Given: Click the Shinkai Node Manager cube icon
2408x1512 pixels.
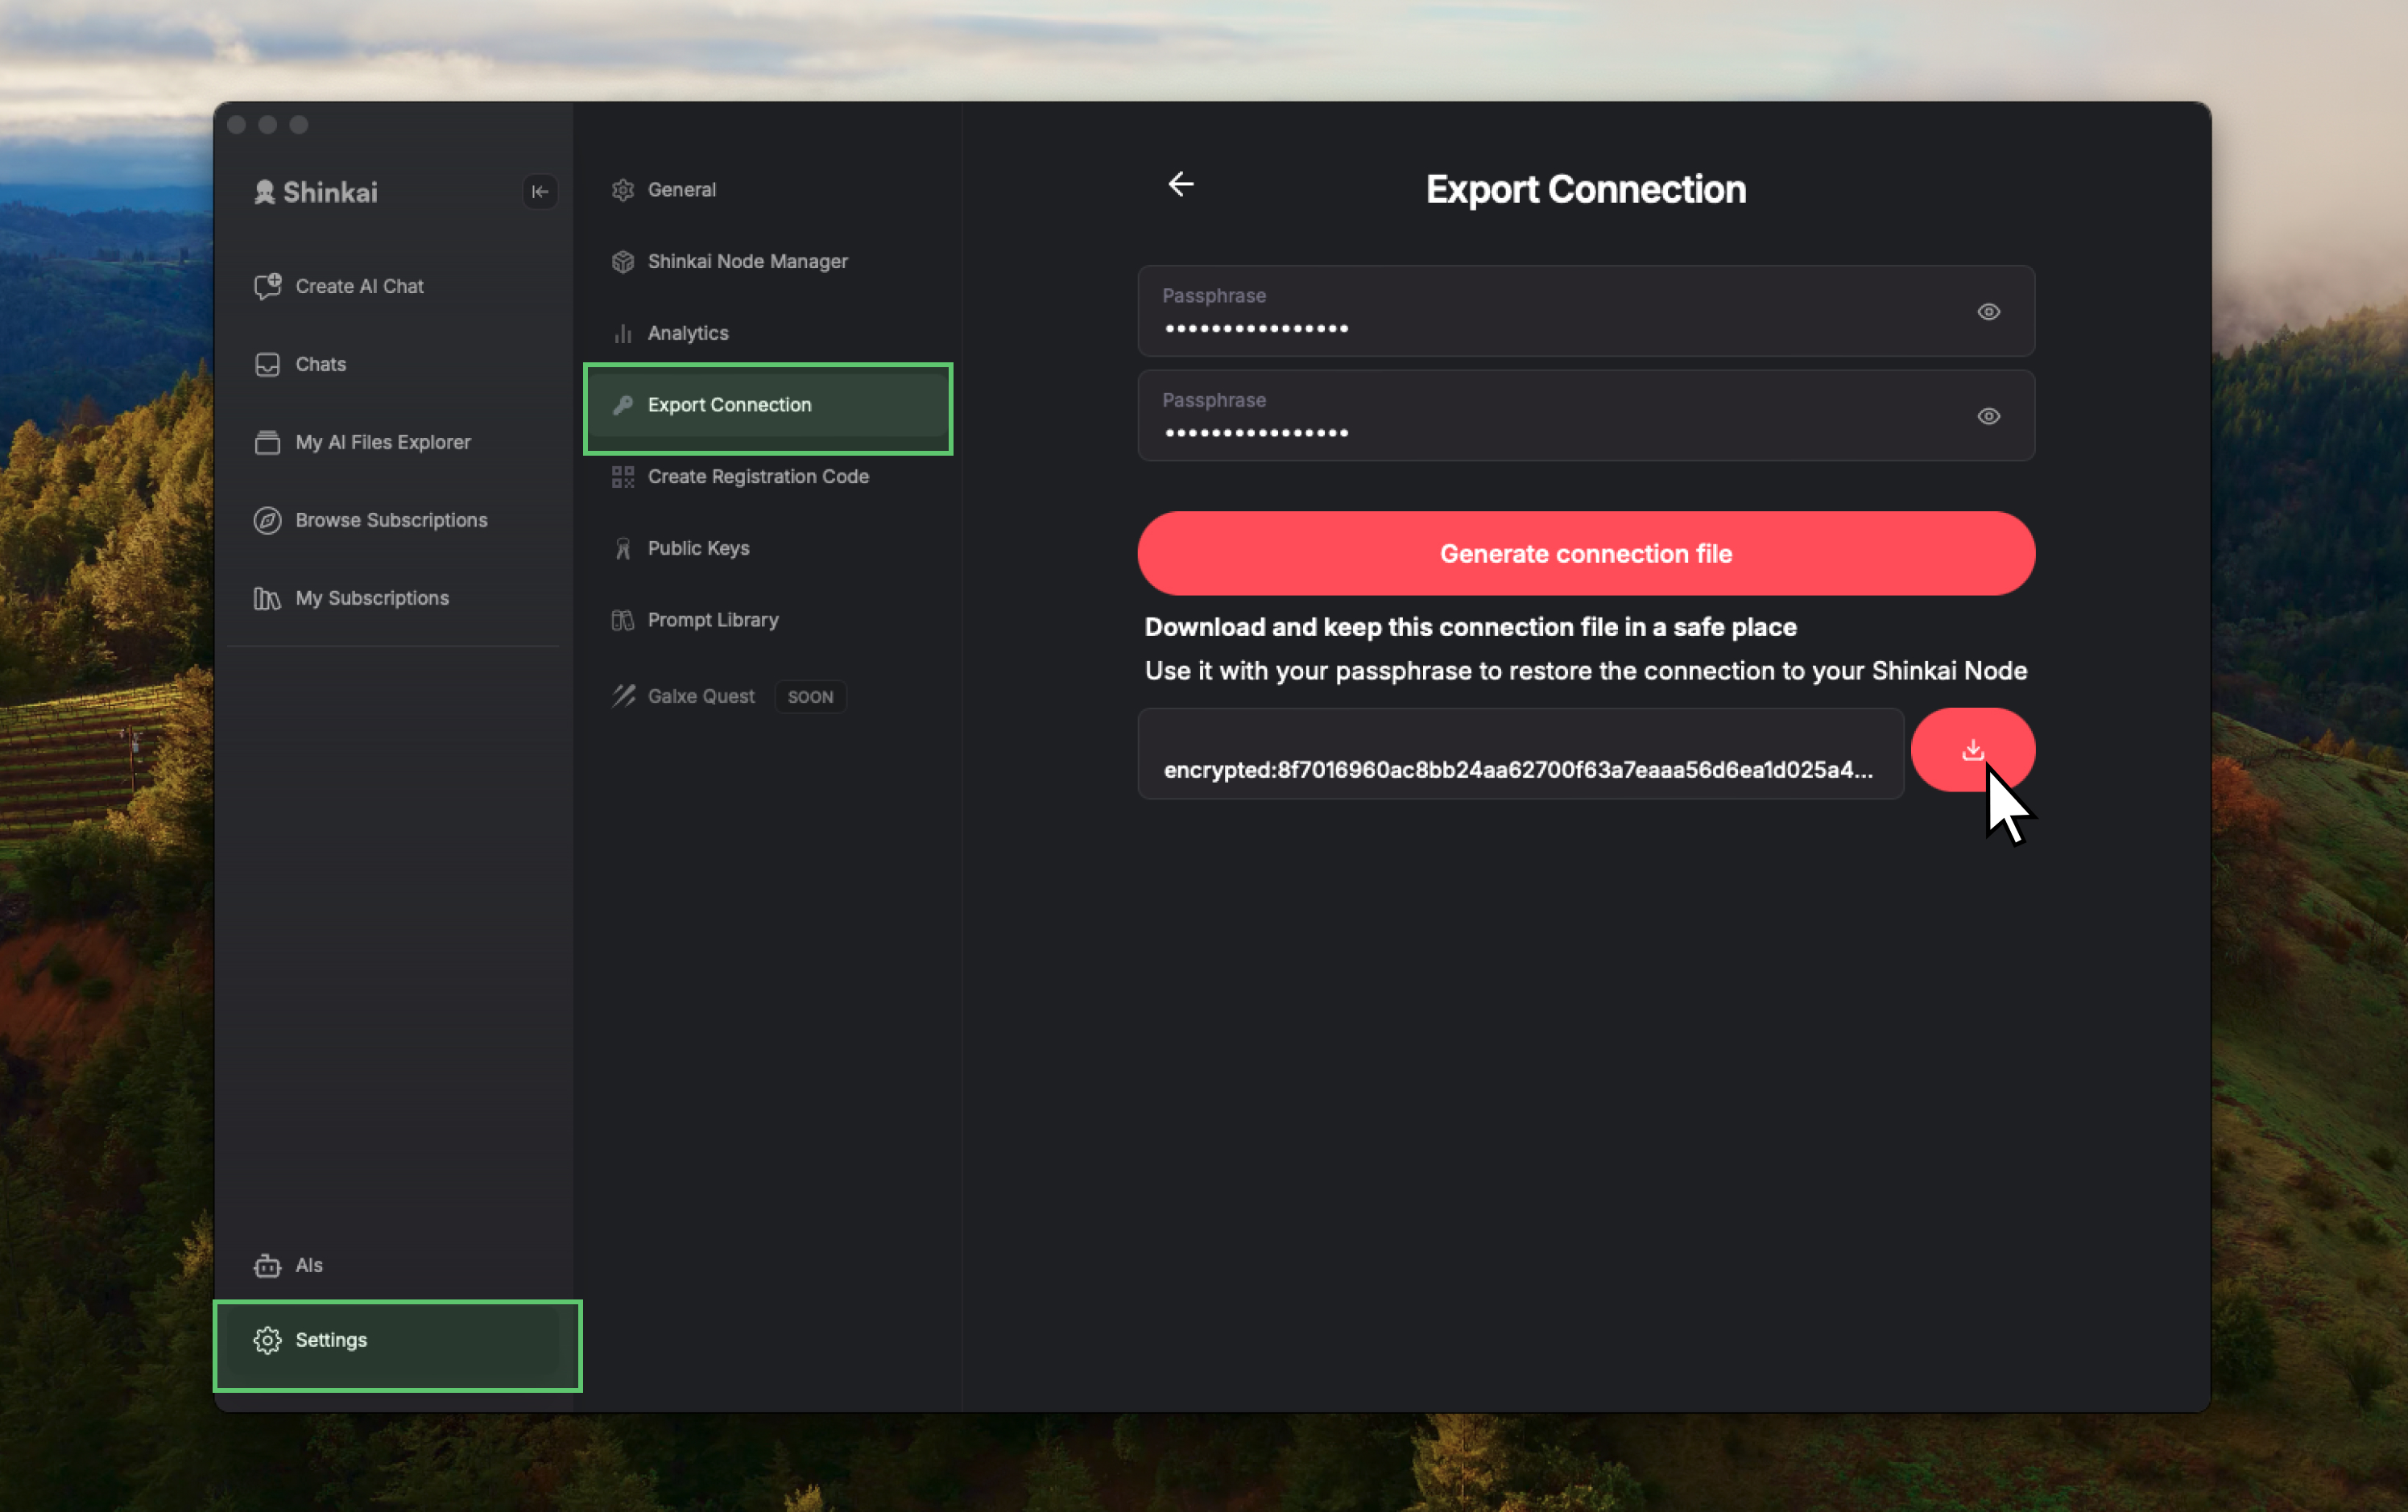Looking at the screenshot, I should pyautogui.click(x=622, y=261).
